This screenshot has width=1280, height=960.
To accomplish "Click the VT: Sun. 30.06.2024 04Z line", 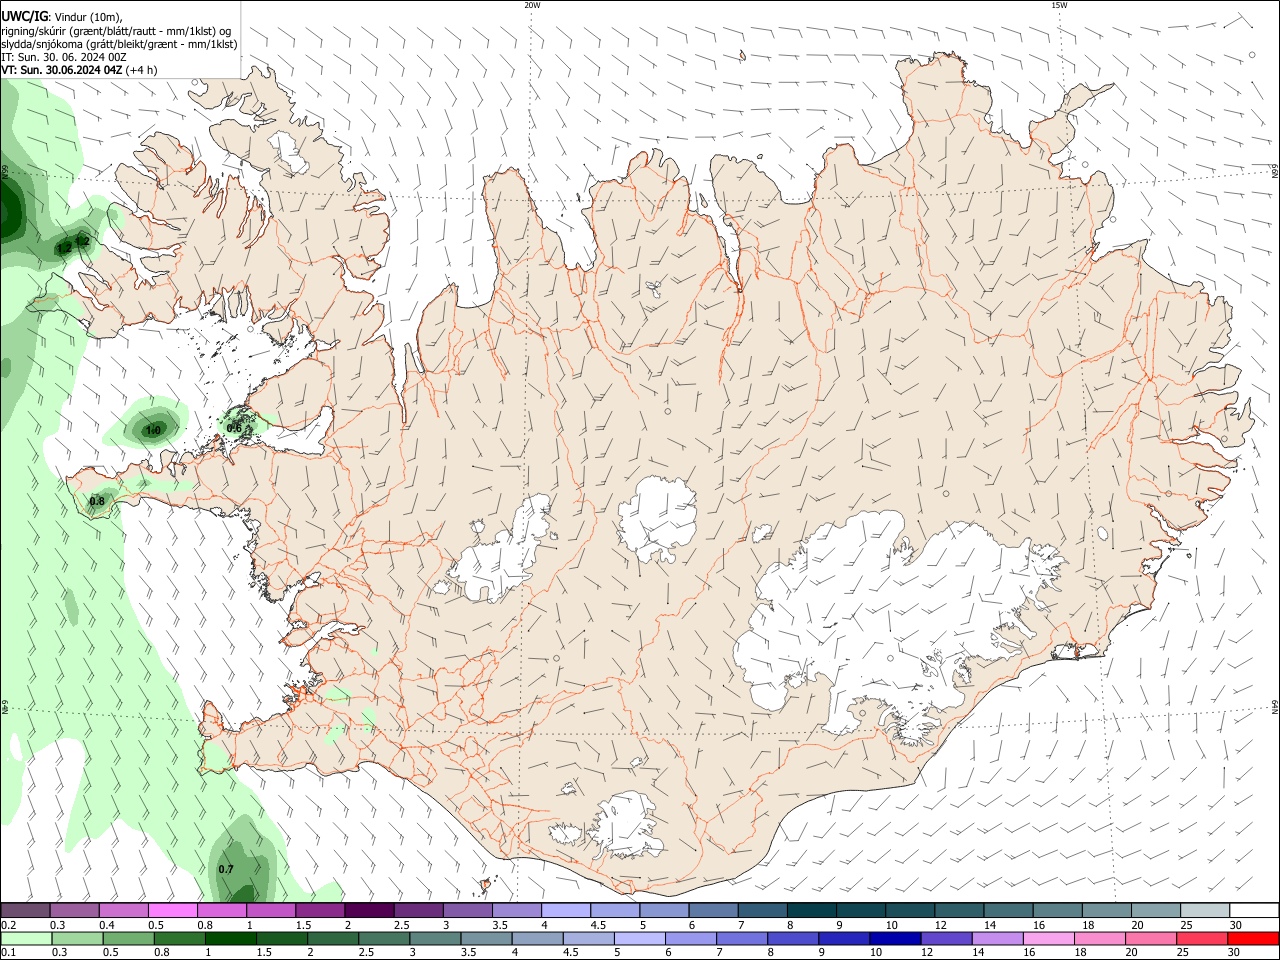I will click(x=62, y=70).
